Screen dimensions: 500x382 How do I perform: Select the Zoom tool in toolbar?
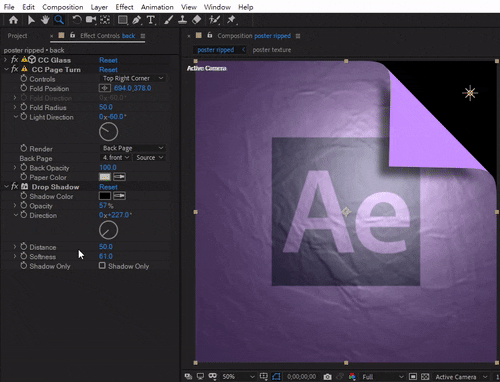(x=59, y=20)
